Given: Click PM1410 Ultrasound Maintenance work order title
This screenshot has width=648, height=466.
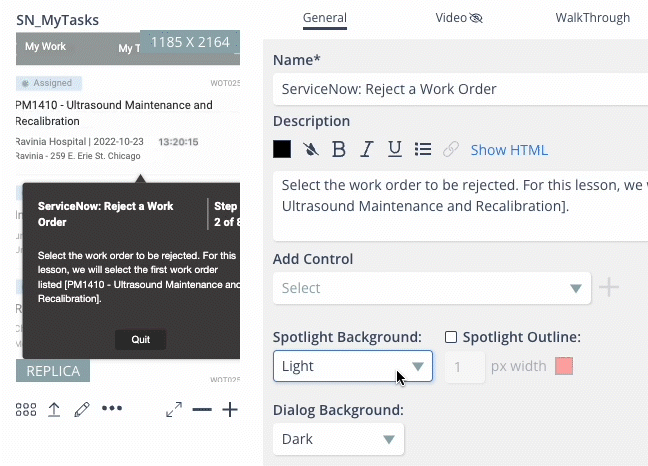Looking at the screenshot, I should [114, 113].
